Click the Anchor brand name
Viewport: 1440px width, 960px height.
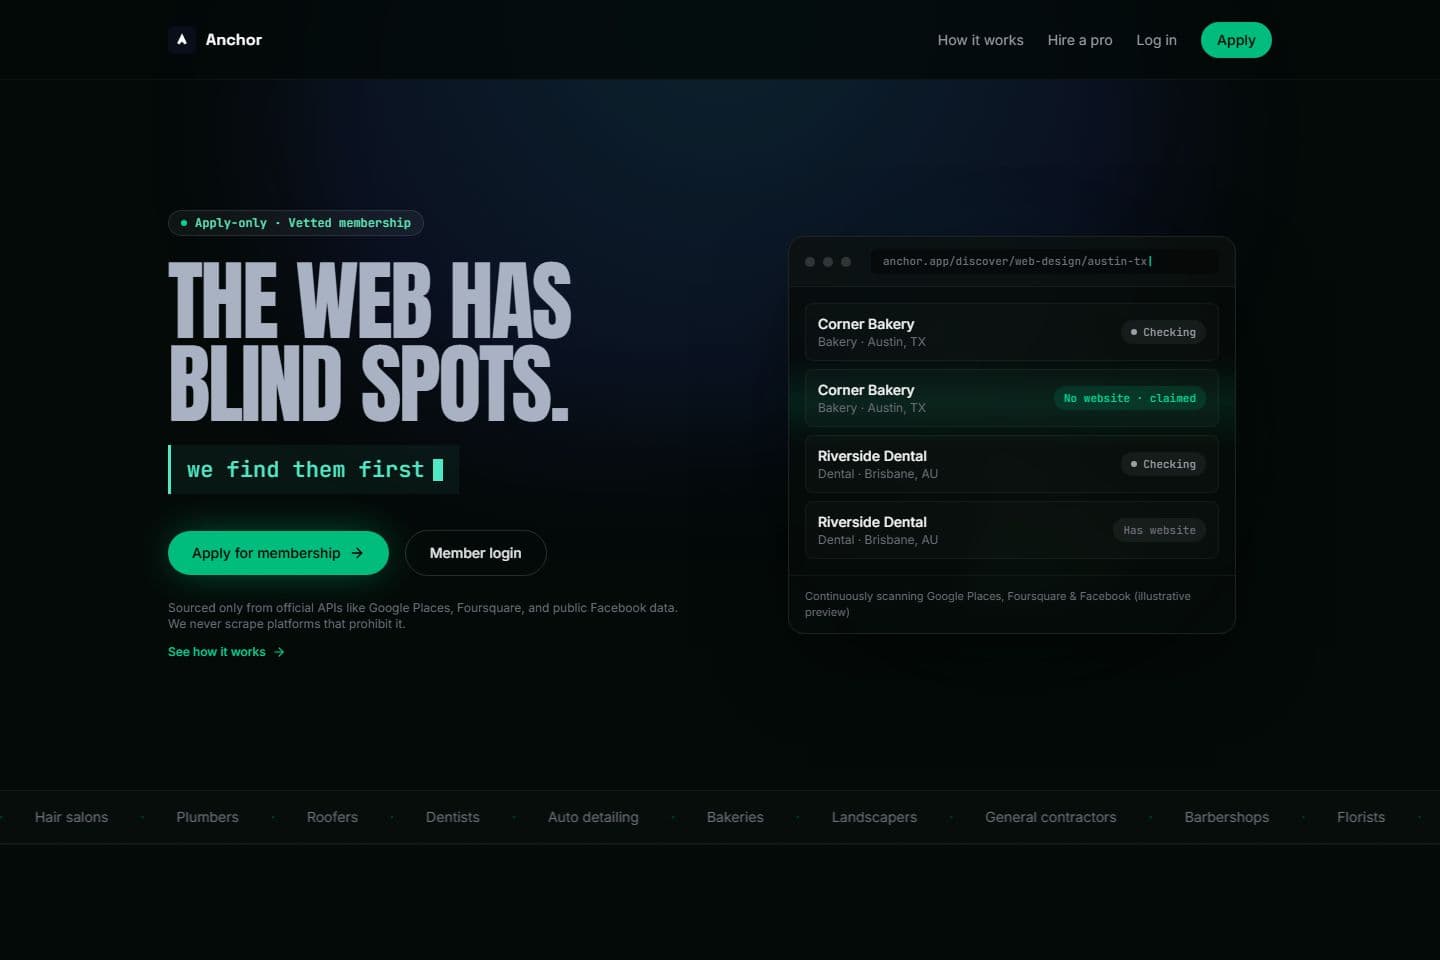coord(234,40)
